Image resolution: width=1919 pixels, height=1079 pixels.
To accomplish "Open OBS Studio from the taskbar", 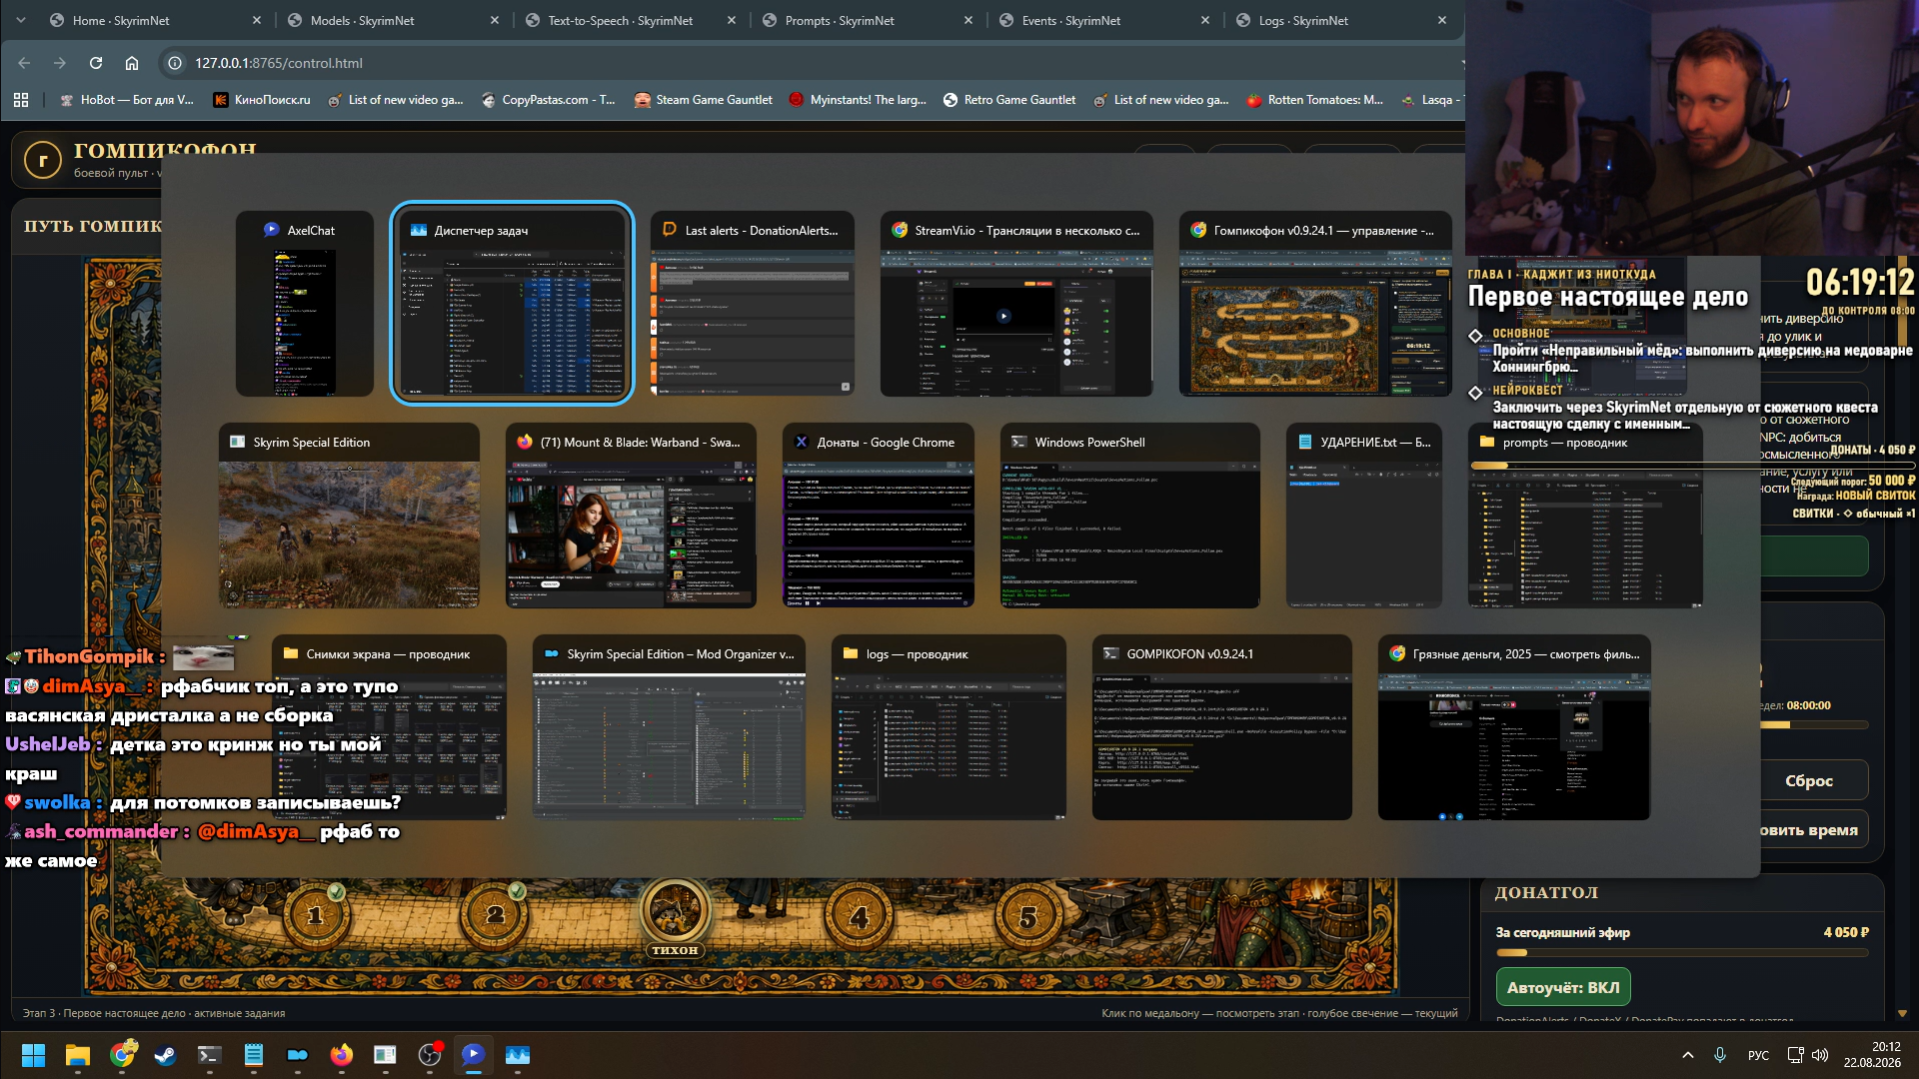I will pyautogui.click(x=429, y=1055).
